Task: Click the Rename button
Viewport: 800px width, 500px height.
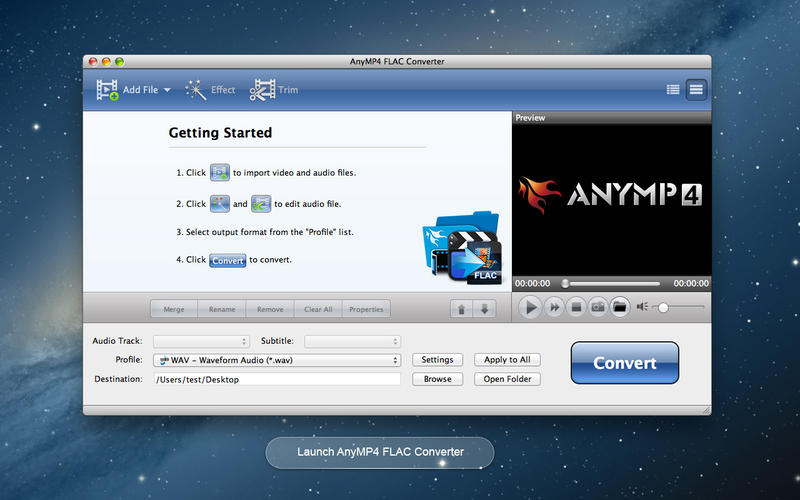Action: [x=222, y=309]
